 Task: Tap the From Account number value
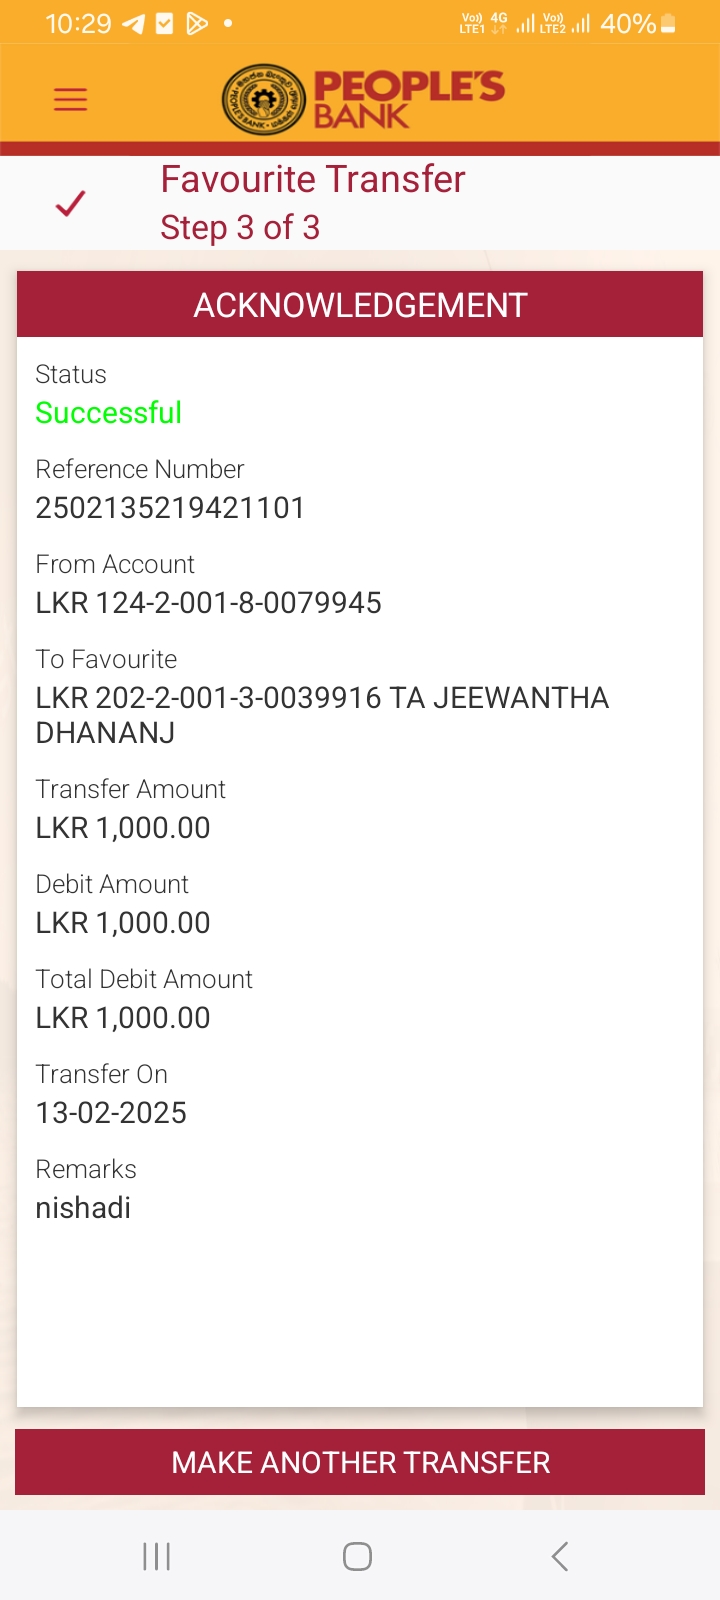(x=208, y=603)
